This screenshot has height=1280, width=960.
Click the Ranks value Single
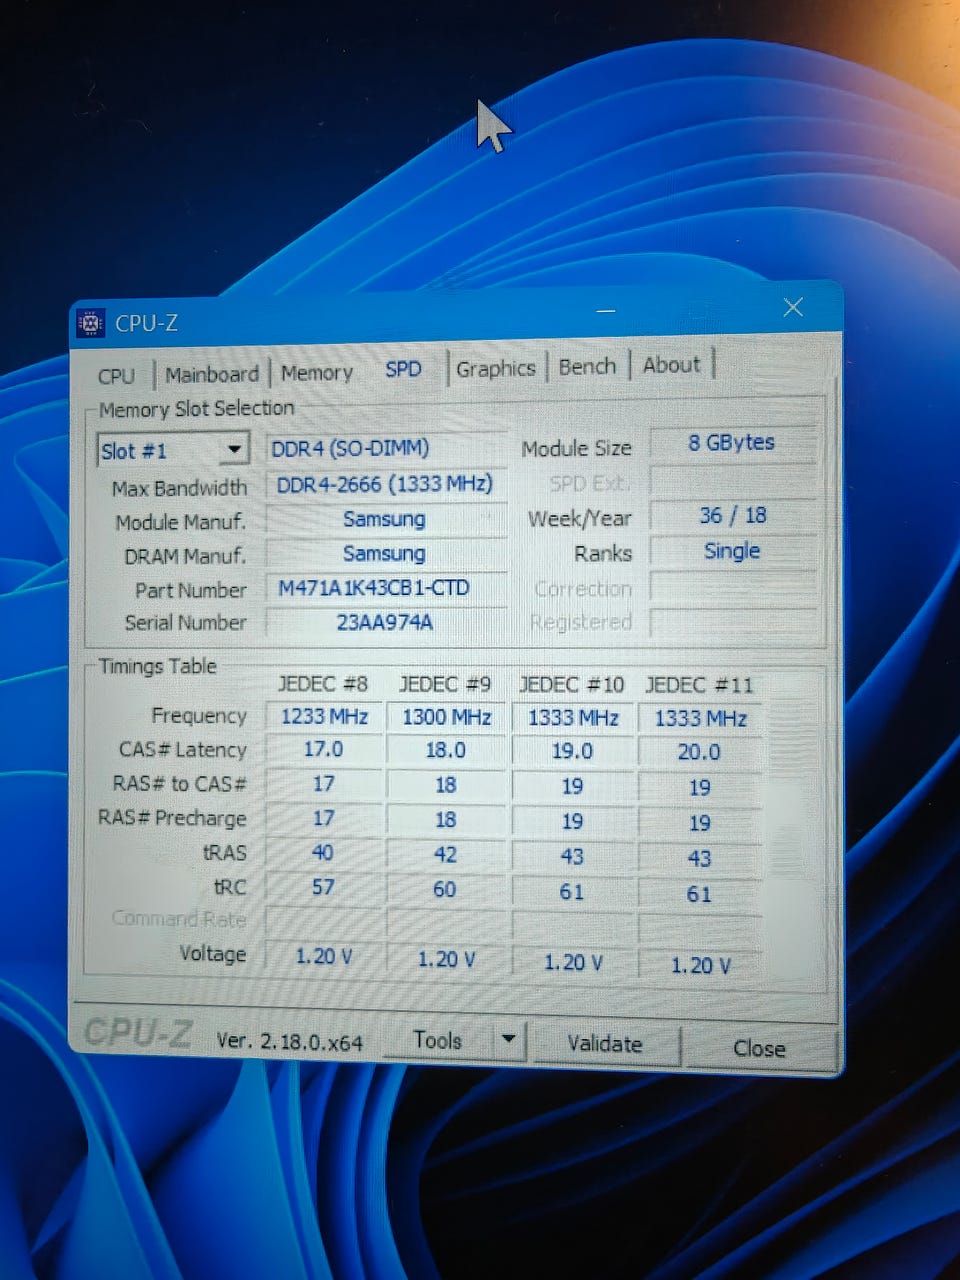click(x=732, y=551)
